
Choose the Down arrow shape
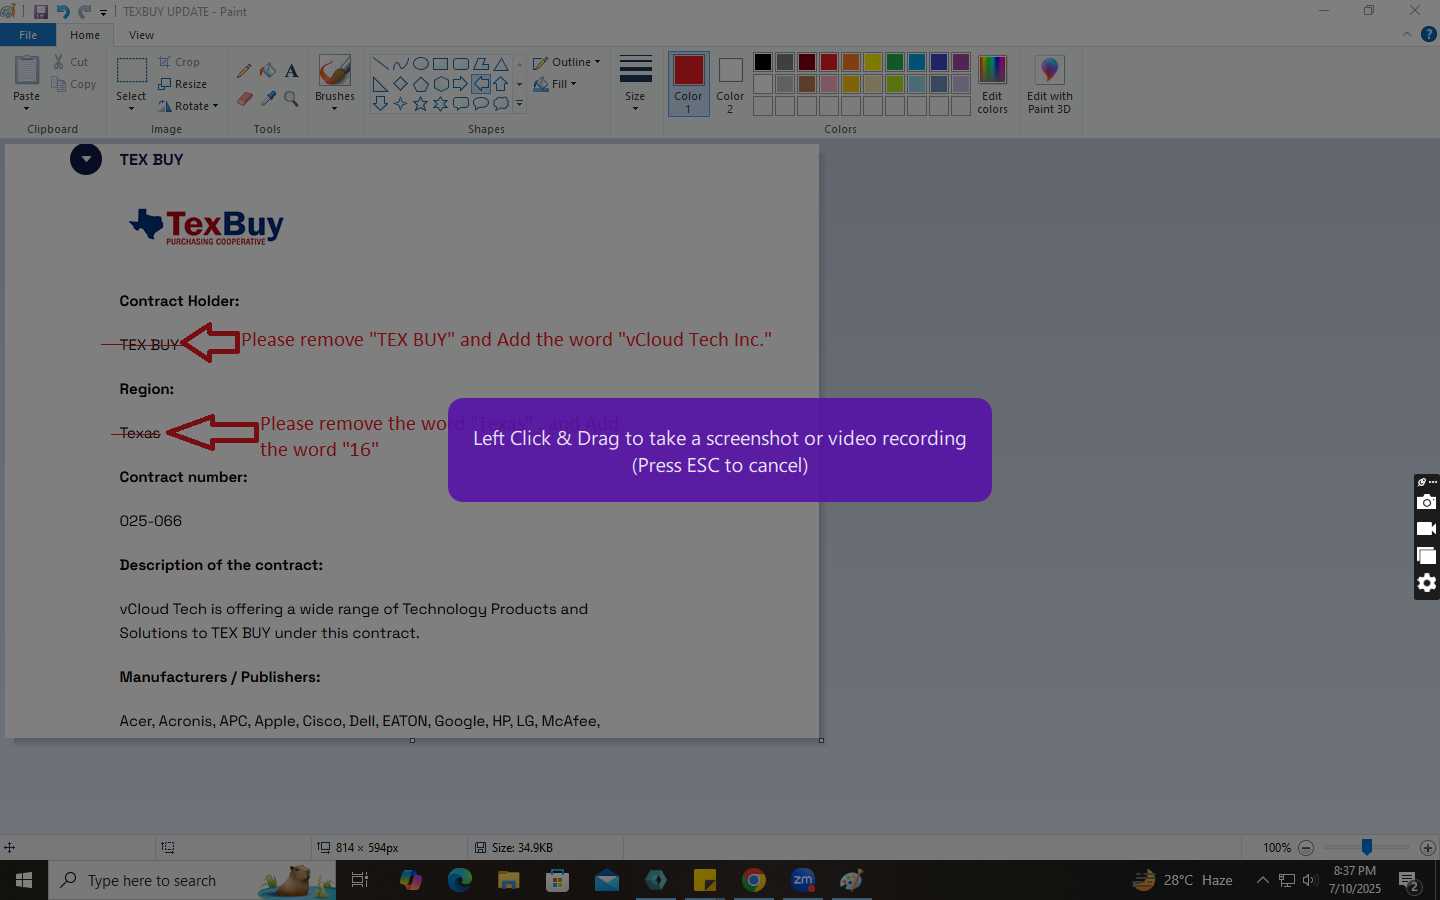(x=380, y=104)
